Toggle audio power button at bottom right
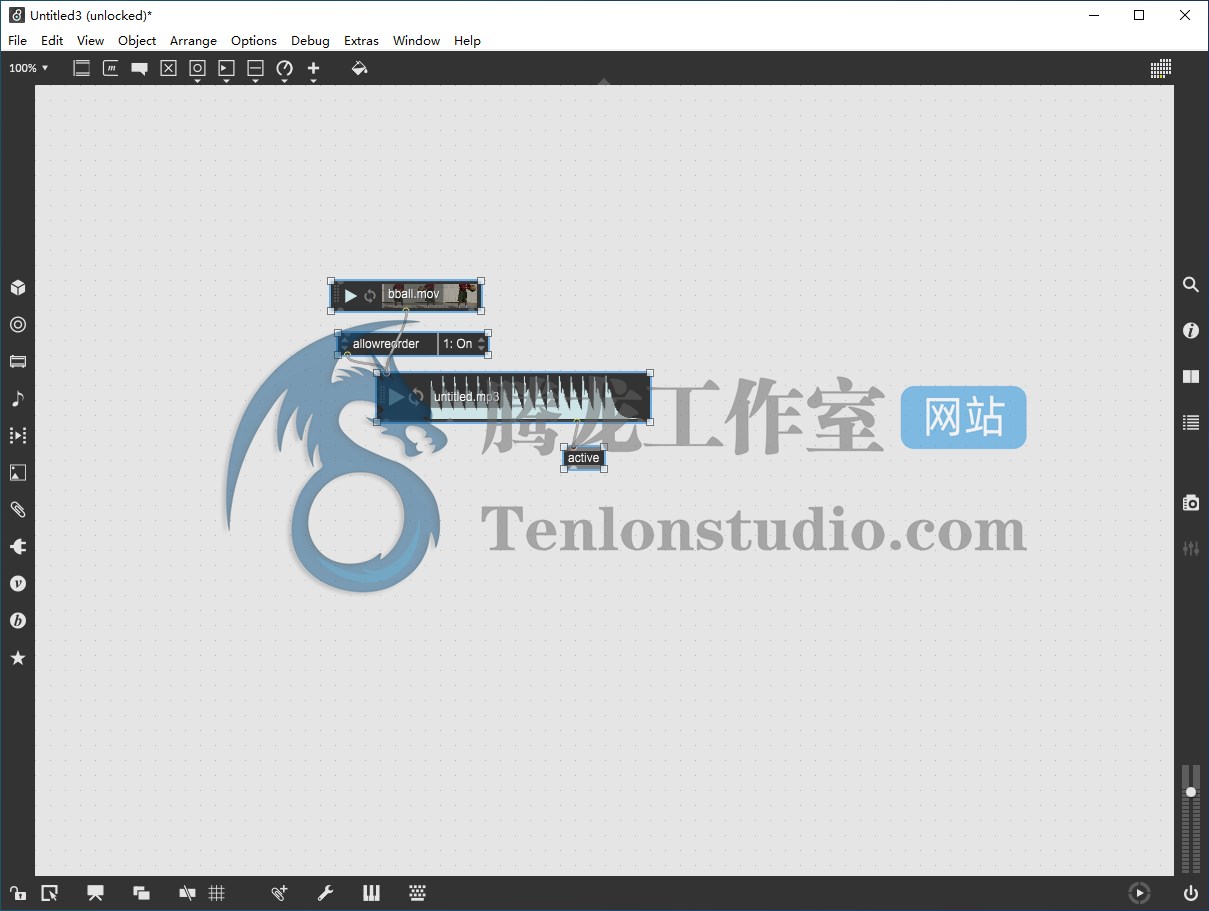The height and width of the screenshot is (911, 1209). (1190, 893)
